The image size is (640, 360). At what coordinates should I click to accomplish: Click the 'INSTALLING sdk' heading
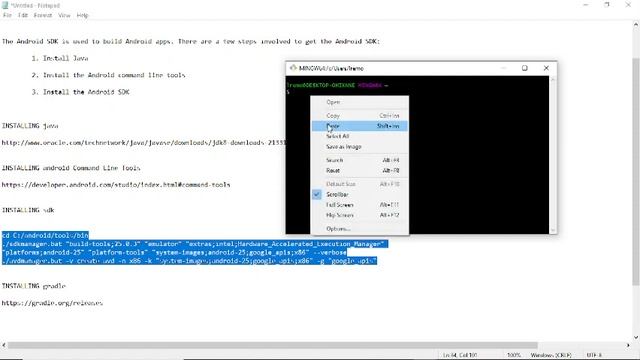click(x=28, y=210)
